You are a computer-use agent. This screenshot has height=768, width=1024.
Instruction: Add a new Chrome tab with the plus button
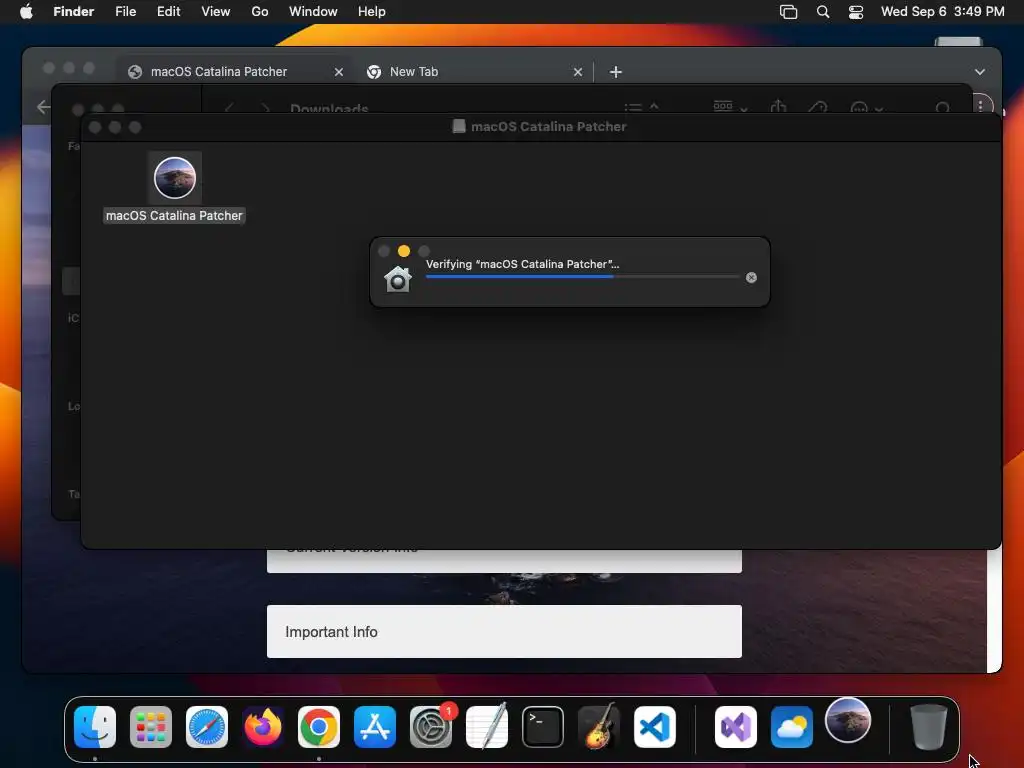(615, 72)
